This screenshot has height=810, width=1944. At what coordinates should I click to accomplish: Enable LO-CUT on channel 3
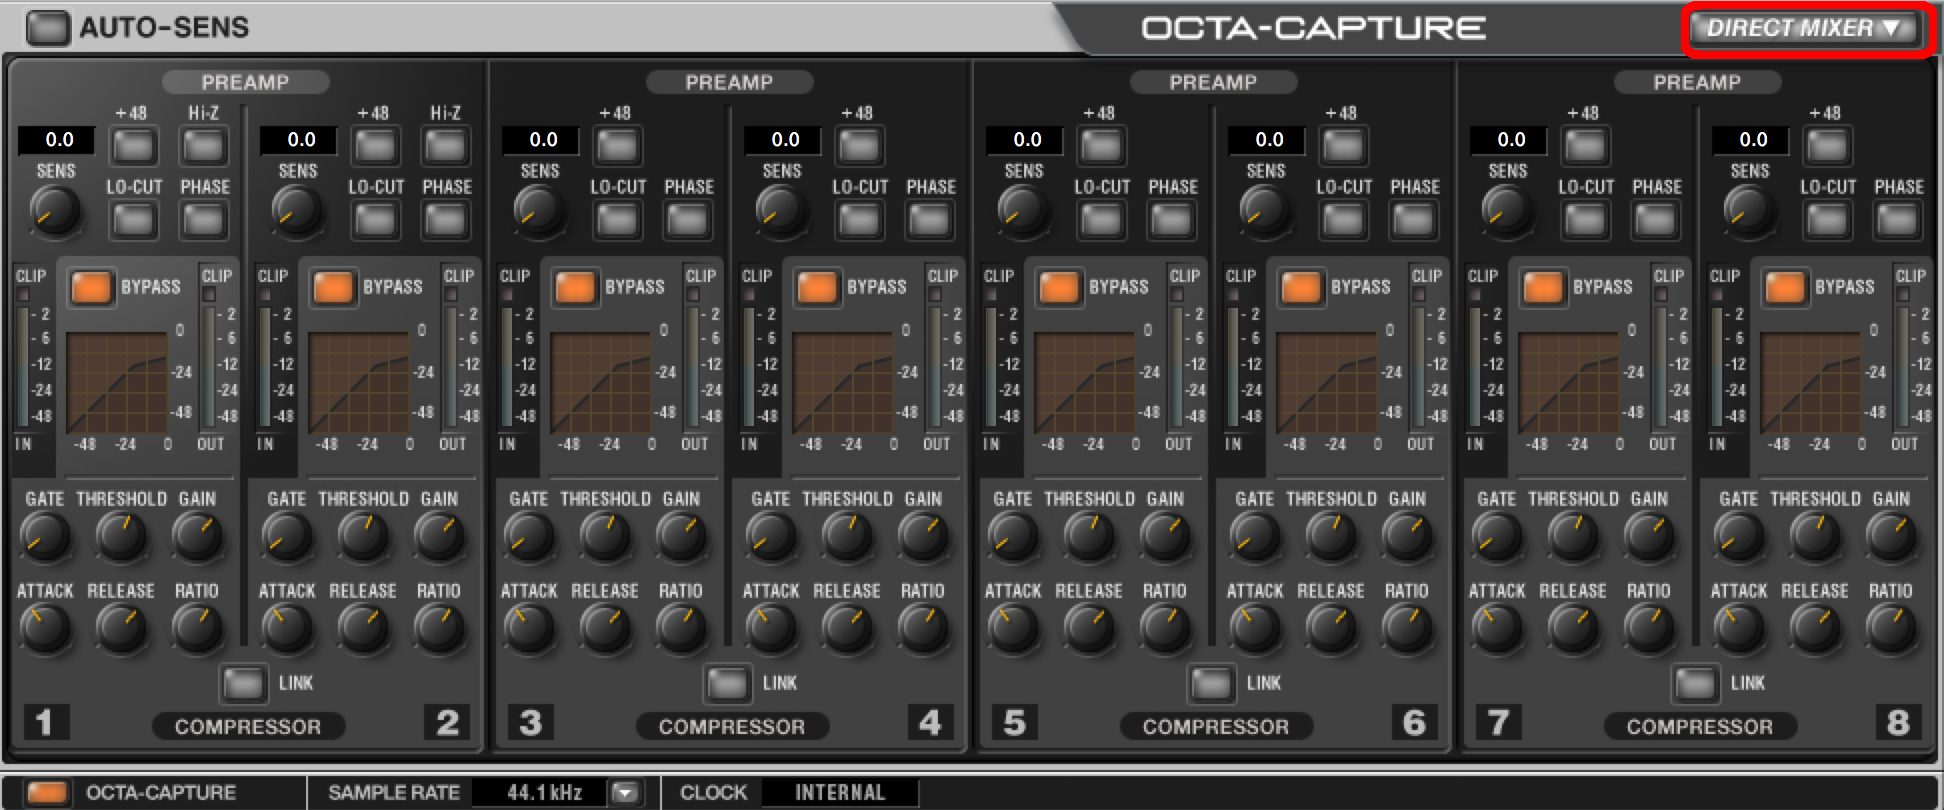coord(617,220)
